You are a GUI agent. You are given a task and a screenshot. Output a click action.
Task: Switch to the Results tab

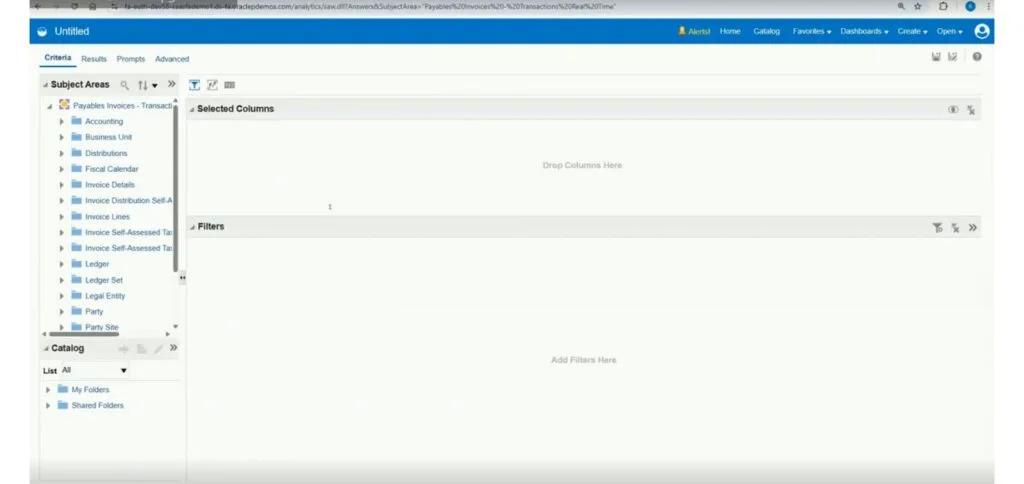click(x=93, y=59)
